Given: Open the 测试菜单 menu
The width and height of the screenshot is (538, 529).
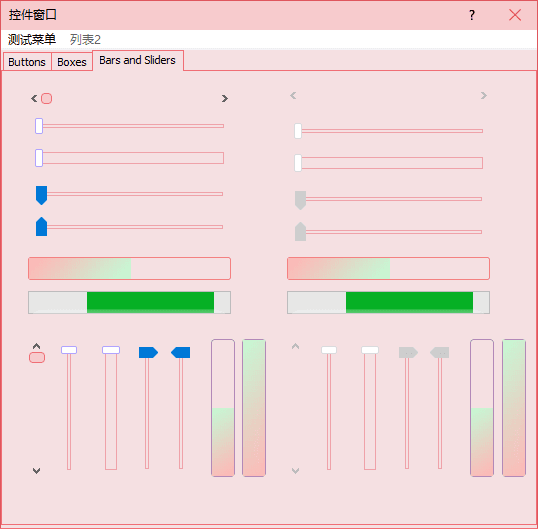Looking at the screenshot, I should [x=32, y=39].
